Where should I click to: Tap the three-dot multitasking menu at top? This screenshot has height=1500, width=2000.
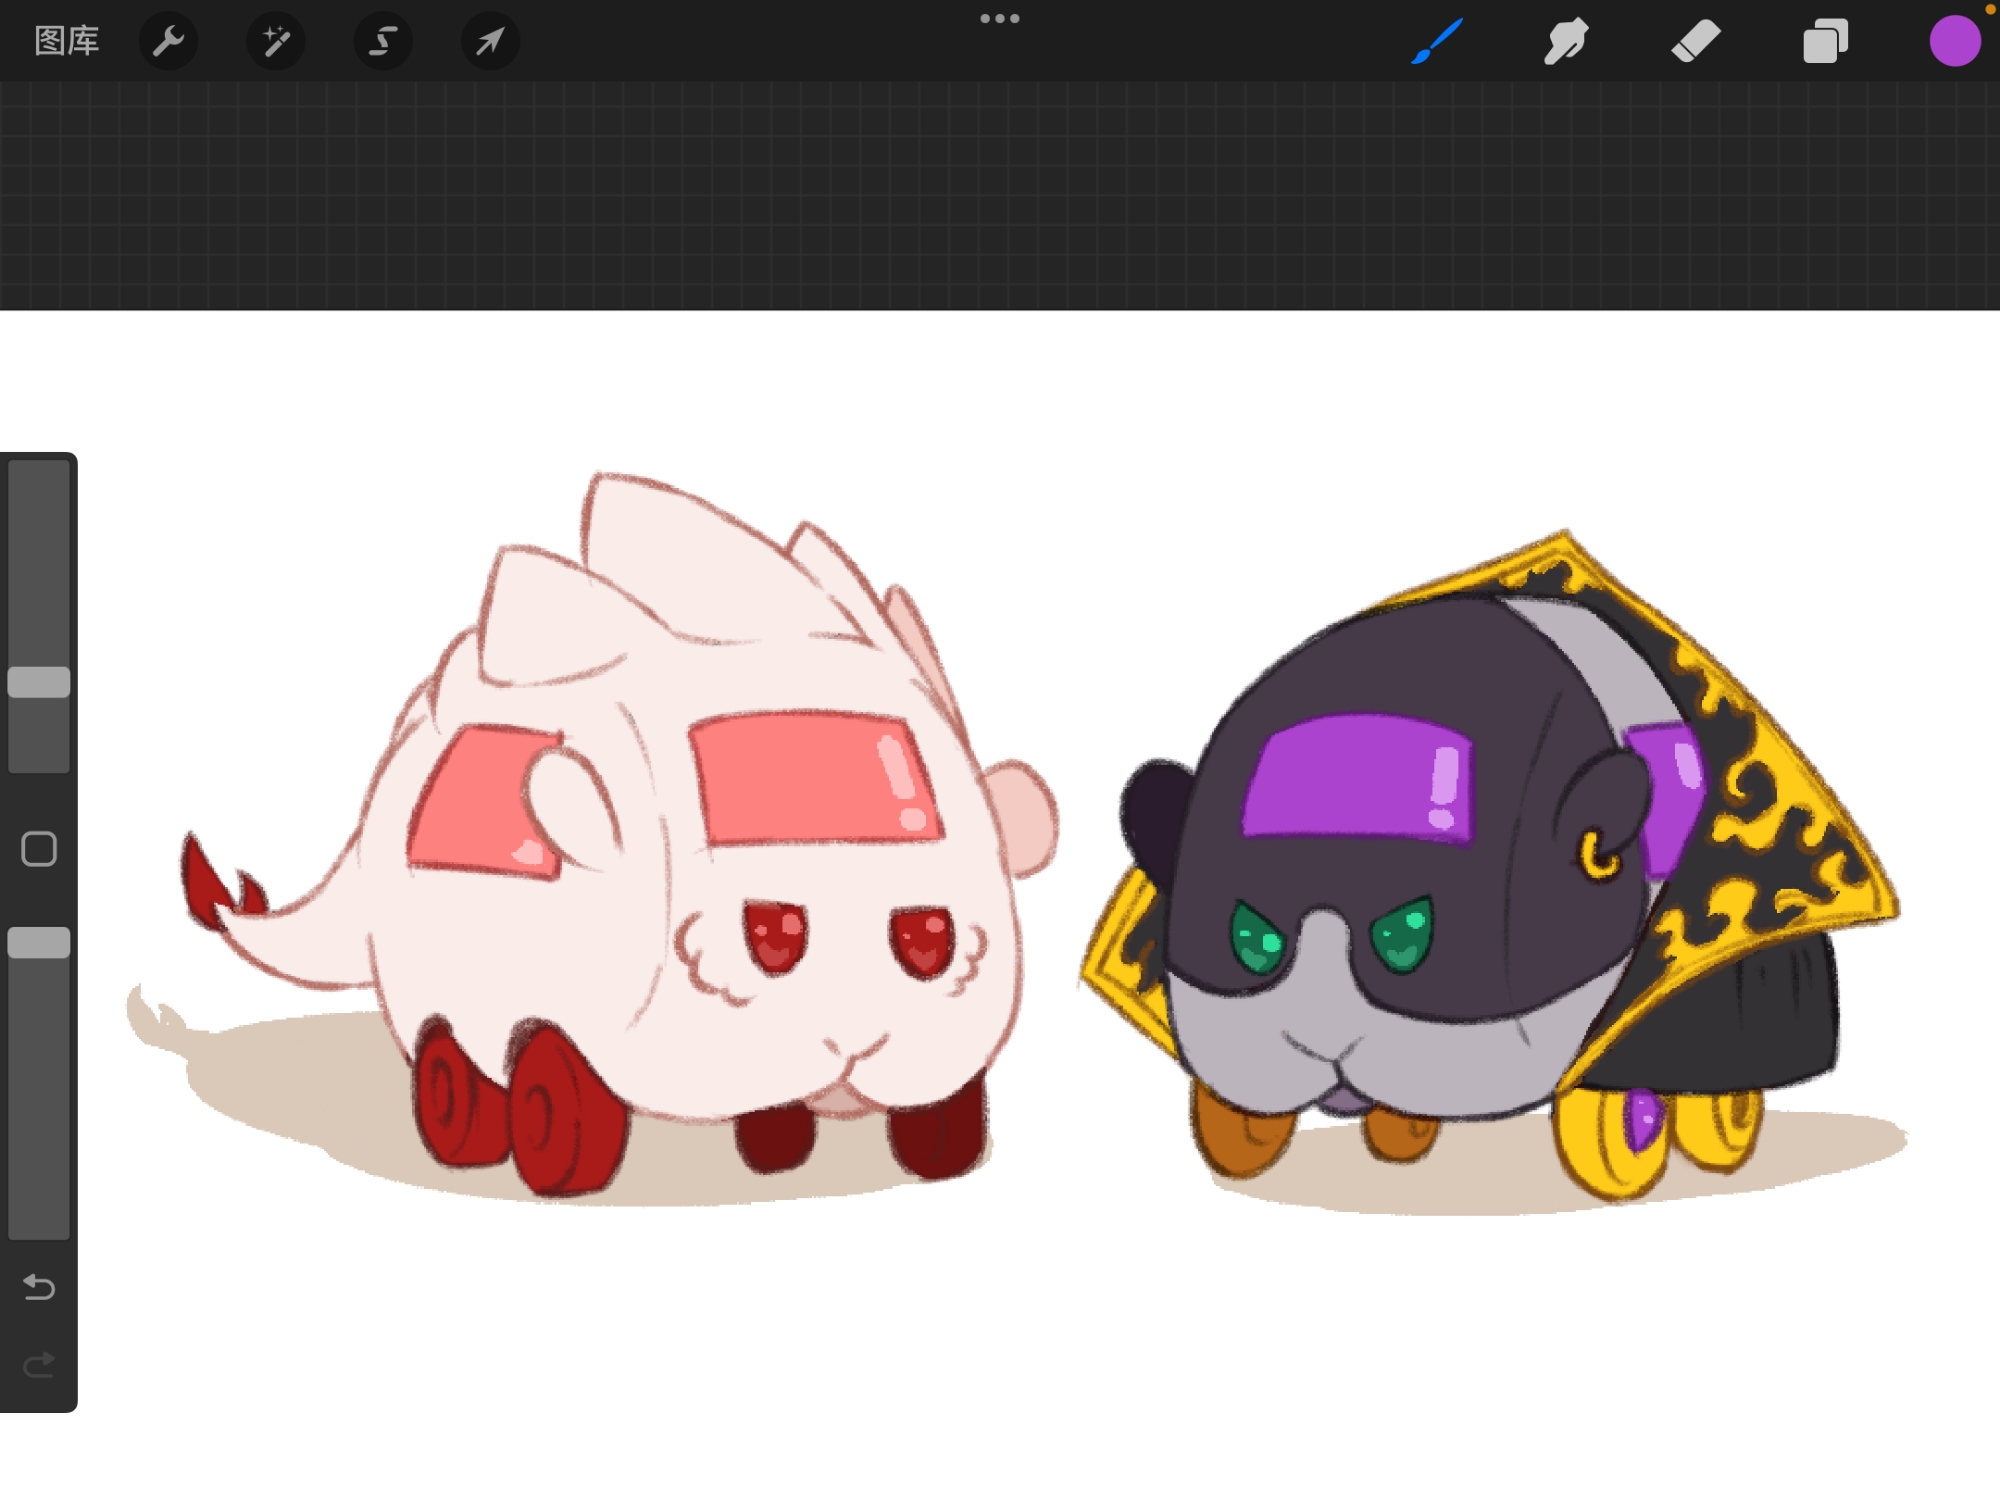point(999,18)
